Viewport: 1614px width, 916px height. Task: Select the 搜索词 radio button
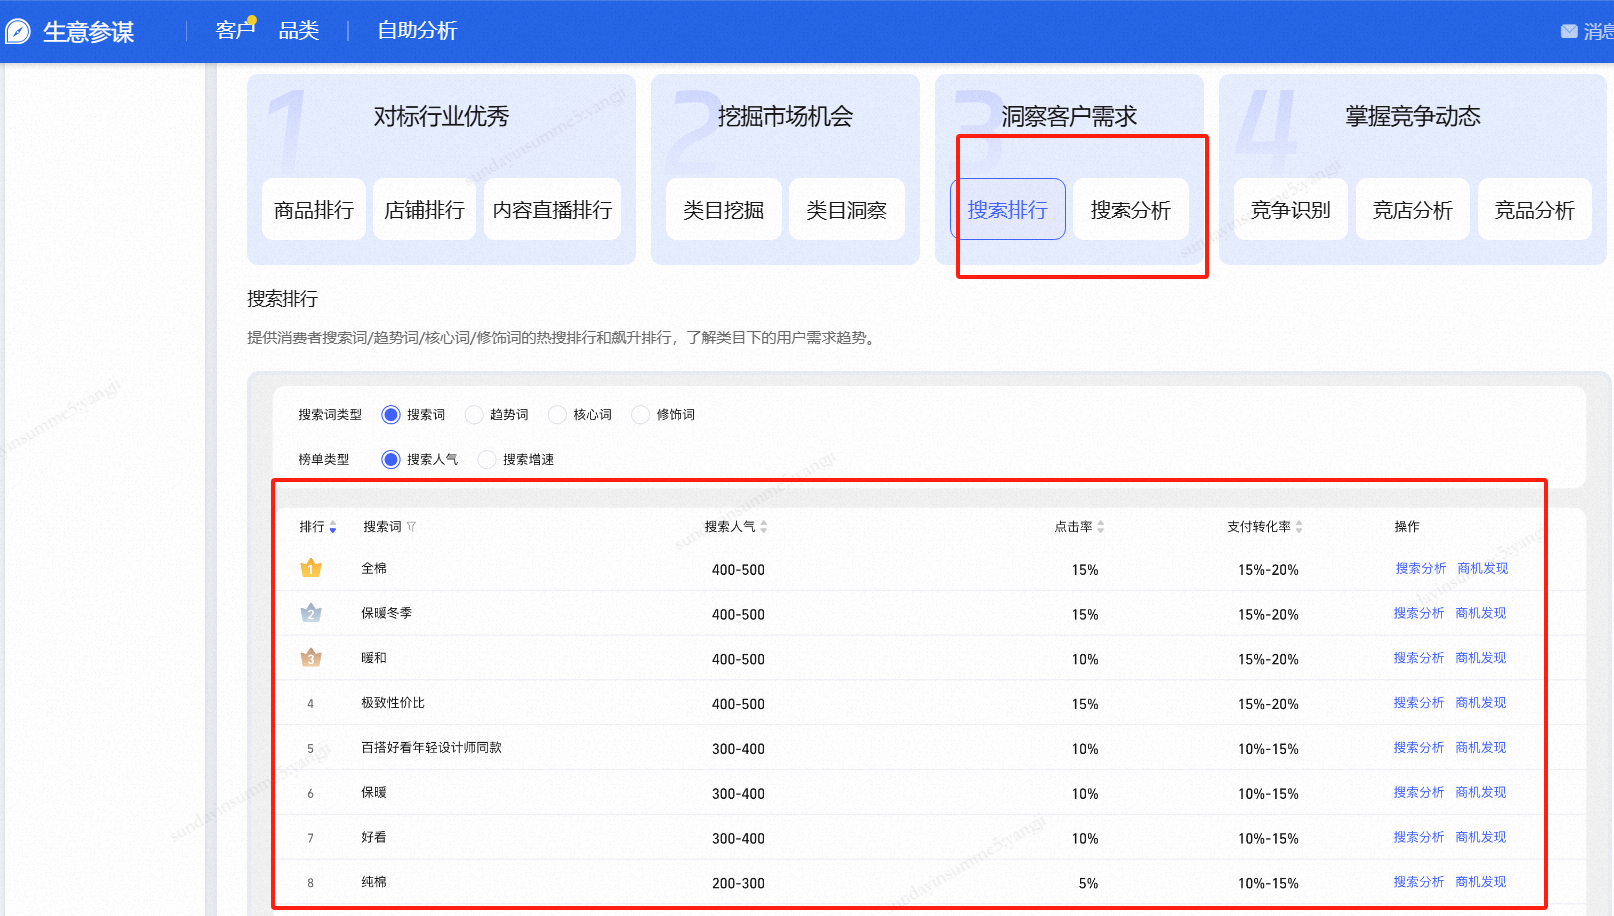(x=391, y=415)
